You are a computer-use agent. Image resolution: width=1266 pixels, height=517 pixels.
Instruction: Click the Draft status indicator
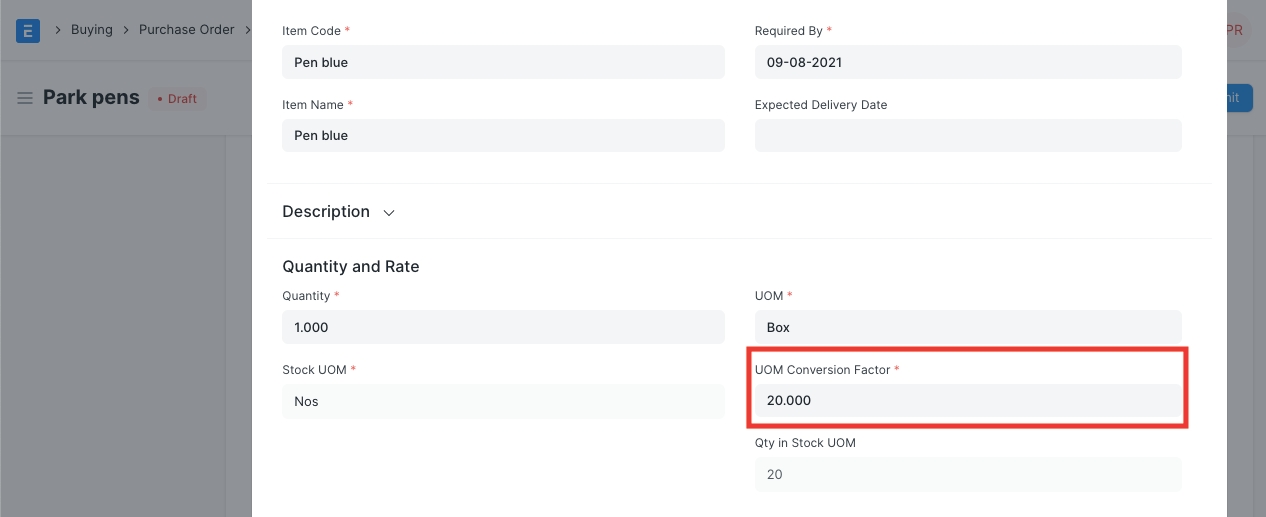[177, 99]
